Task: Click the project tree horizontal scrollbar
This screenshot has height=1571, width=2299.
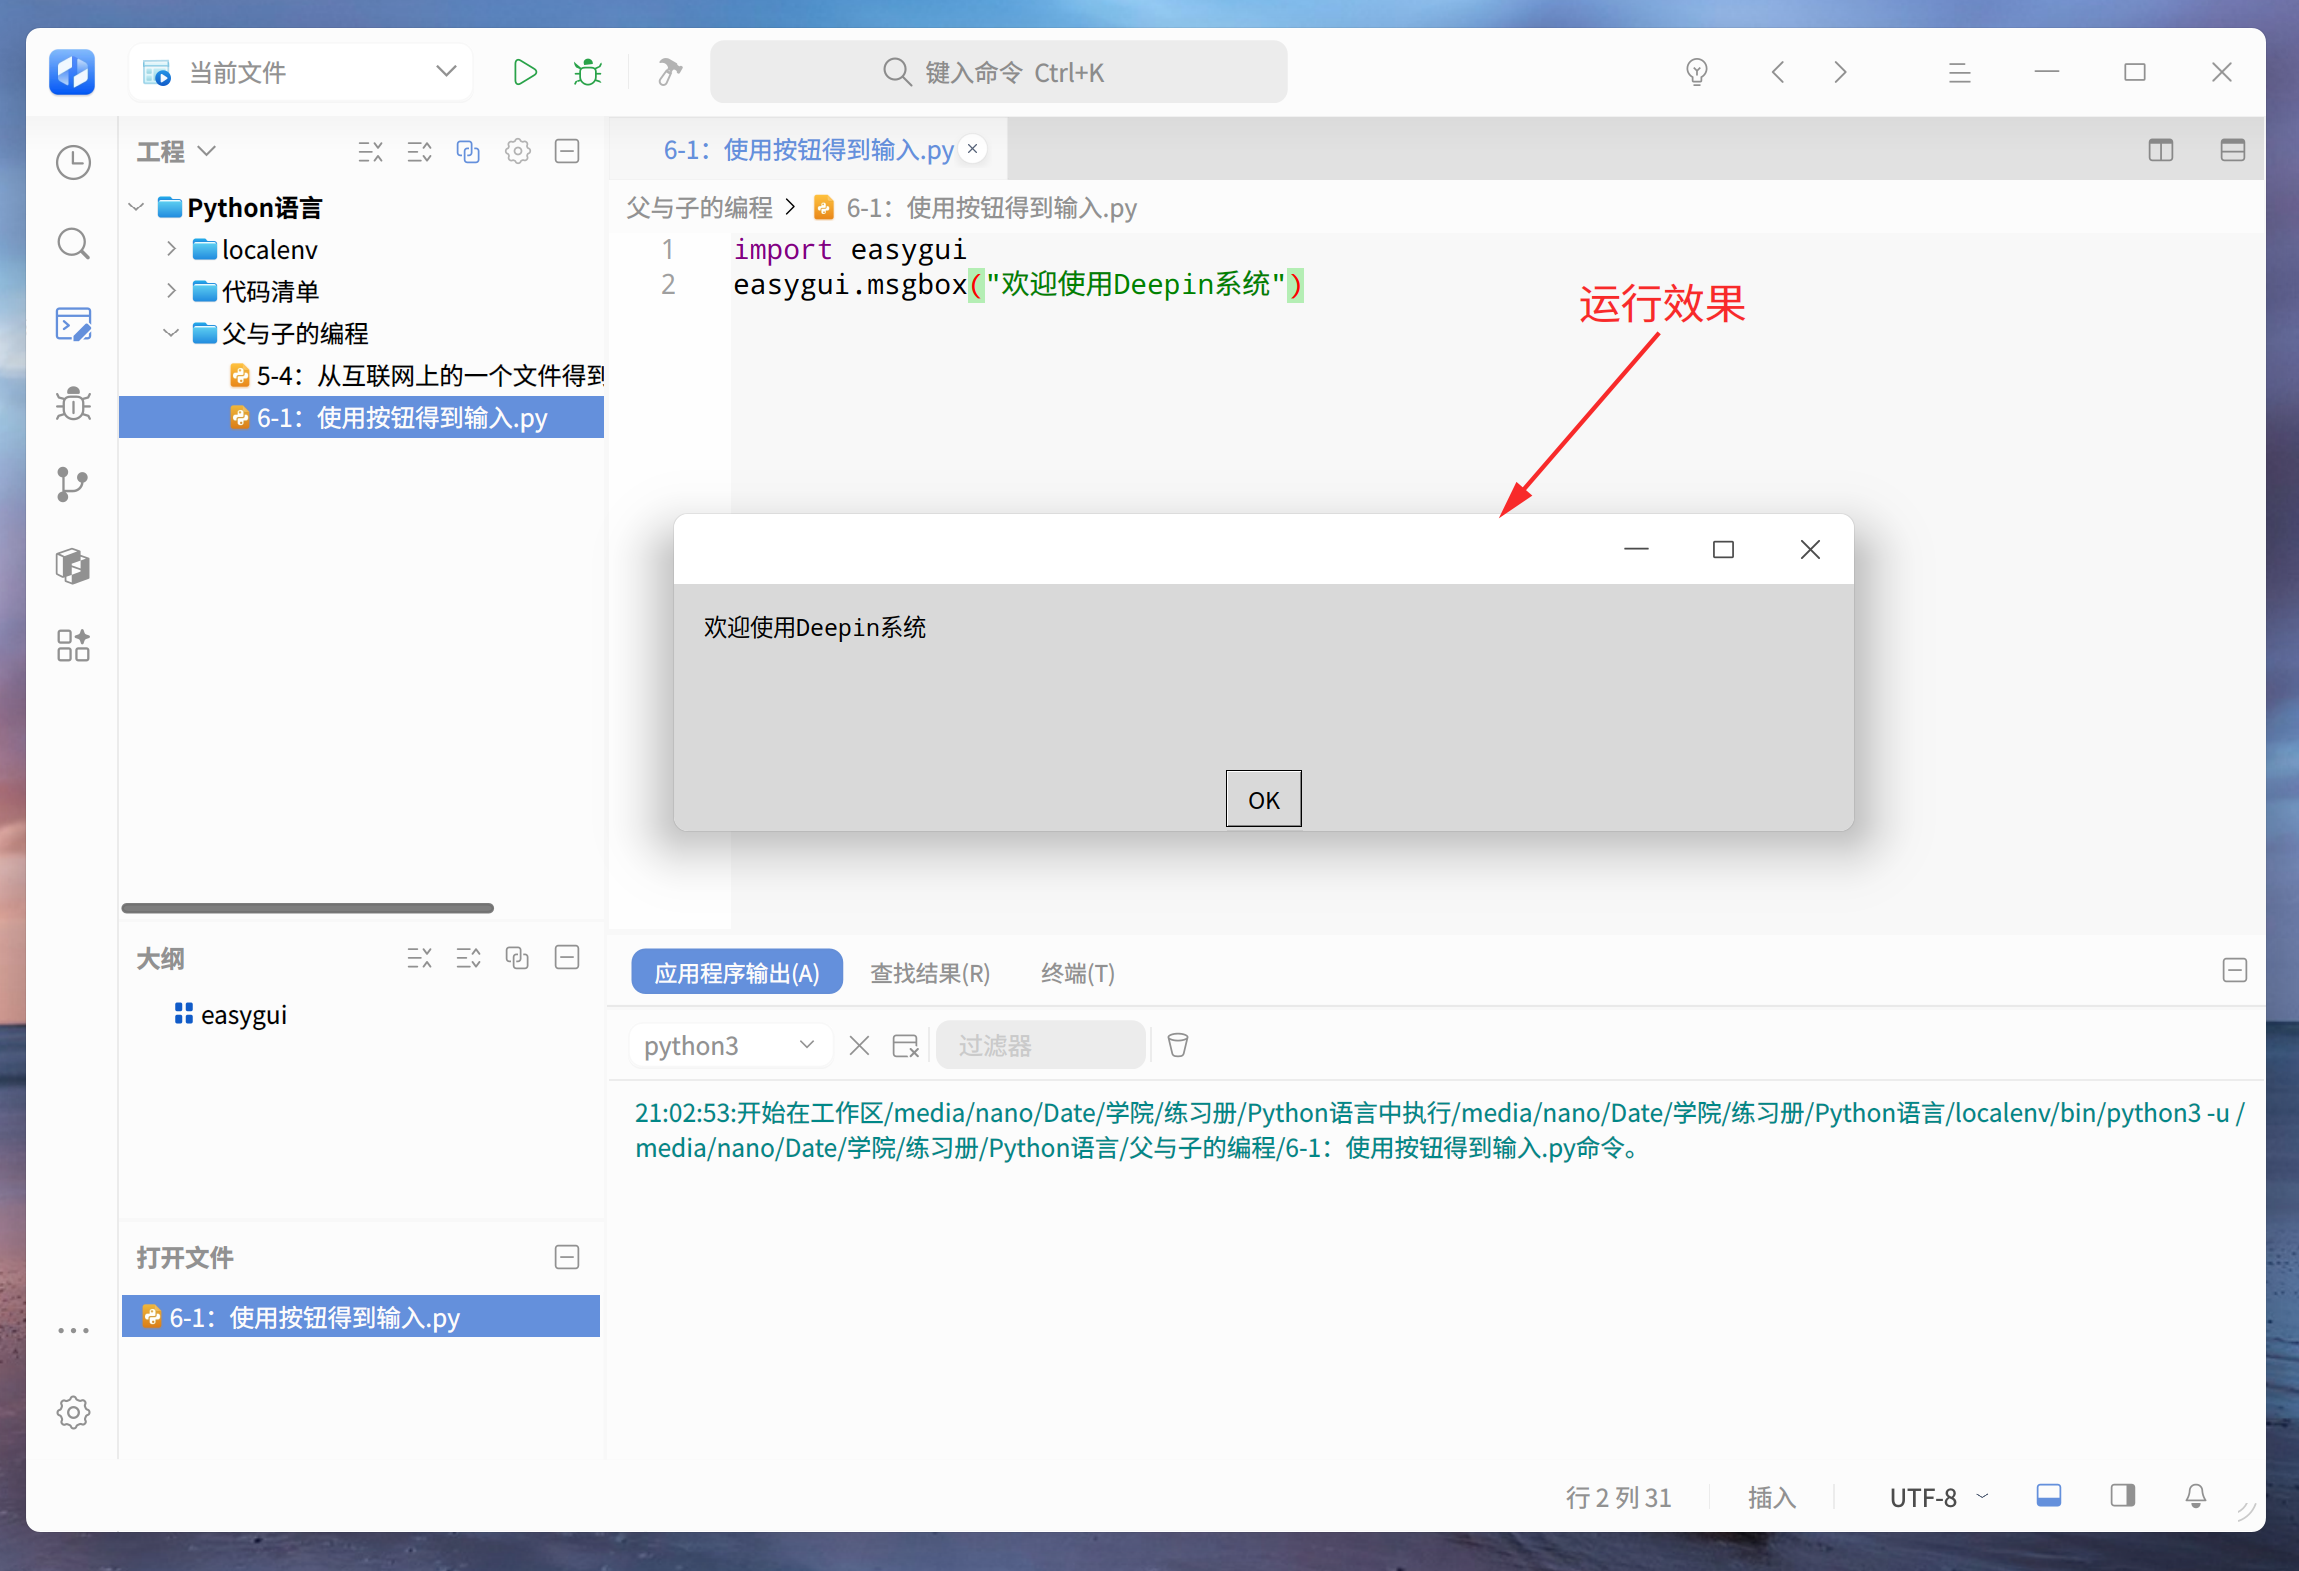Action: (x=307, y=908)
